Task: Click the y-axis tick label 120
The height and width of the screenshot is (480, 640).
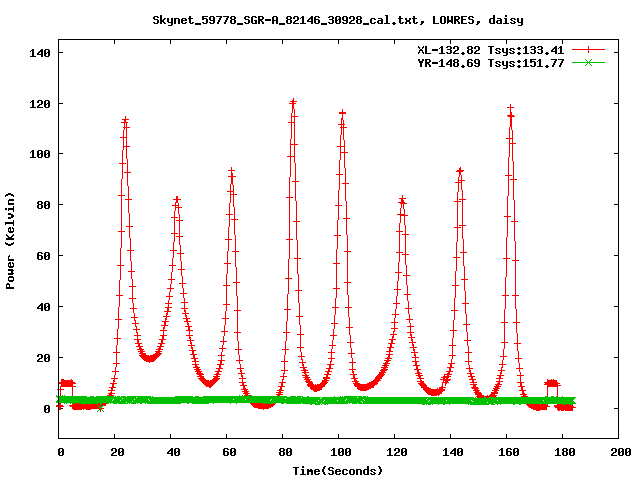Action: pyautogui.click(x=40, y=104)
